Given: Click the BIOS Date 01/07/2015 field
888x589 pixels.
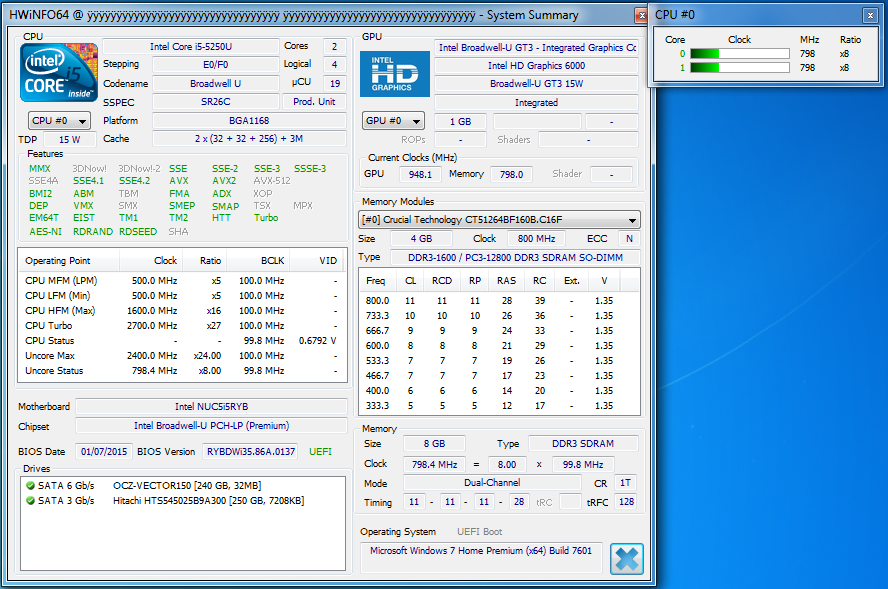Looking at the screenshot, I should click(104, 452).
